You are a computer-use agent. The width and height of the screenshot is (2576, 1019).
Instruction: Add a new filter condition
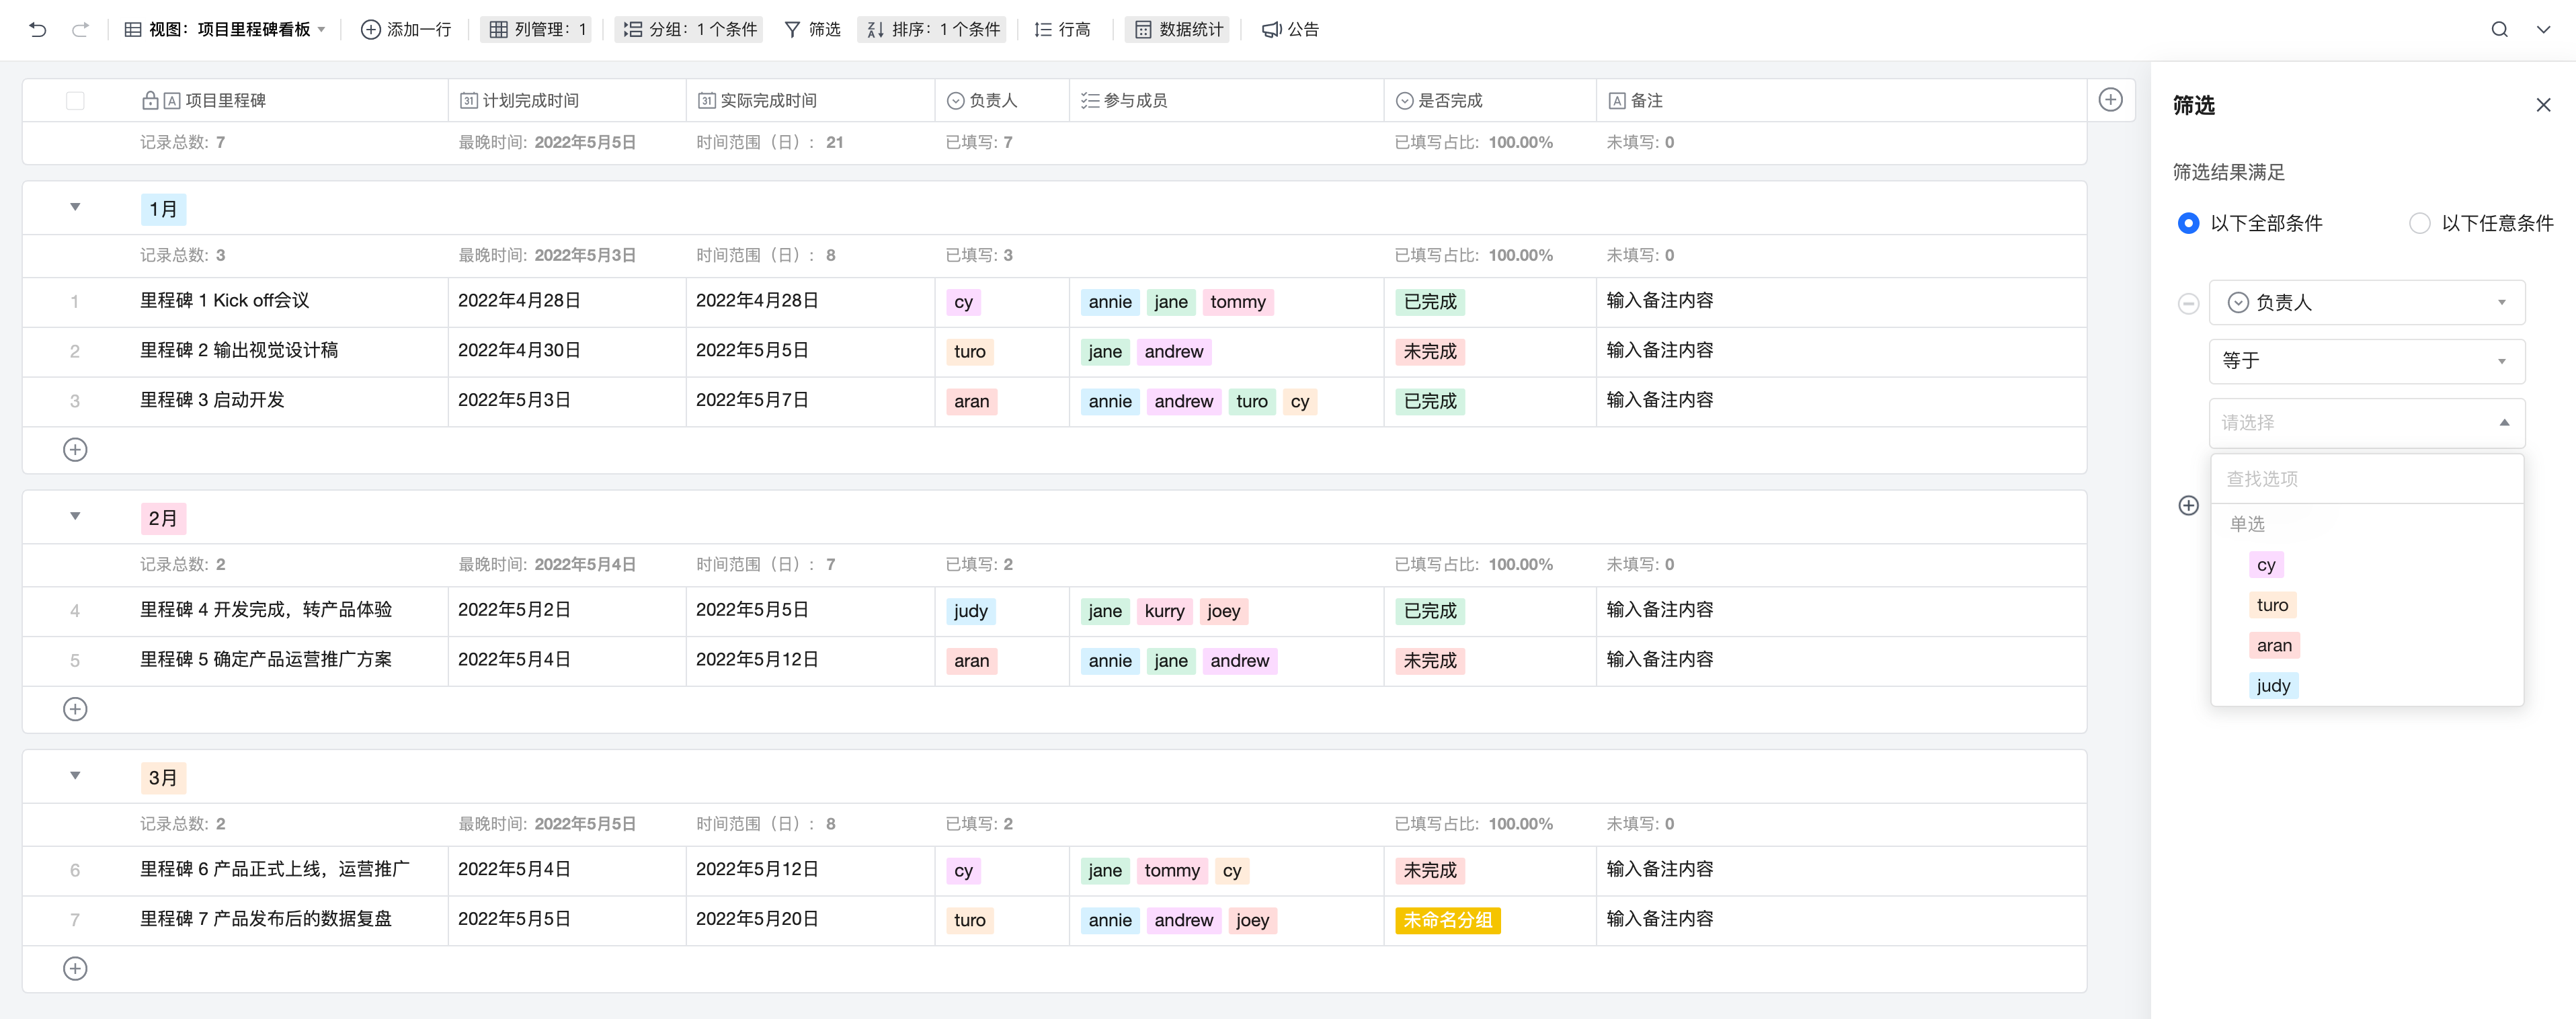pyautogui.click(x=2188, y=505)
